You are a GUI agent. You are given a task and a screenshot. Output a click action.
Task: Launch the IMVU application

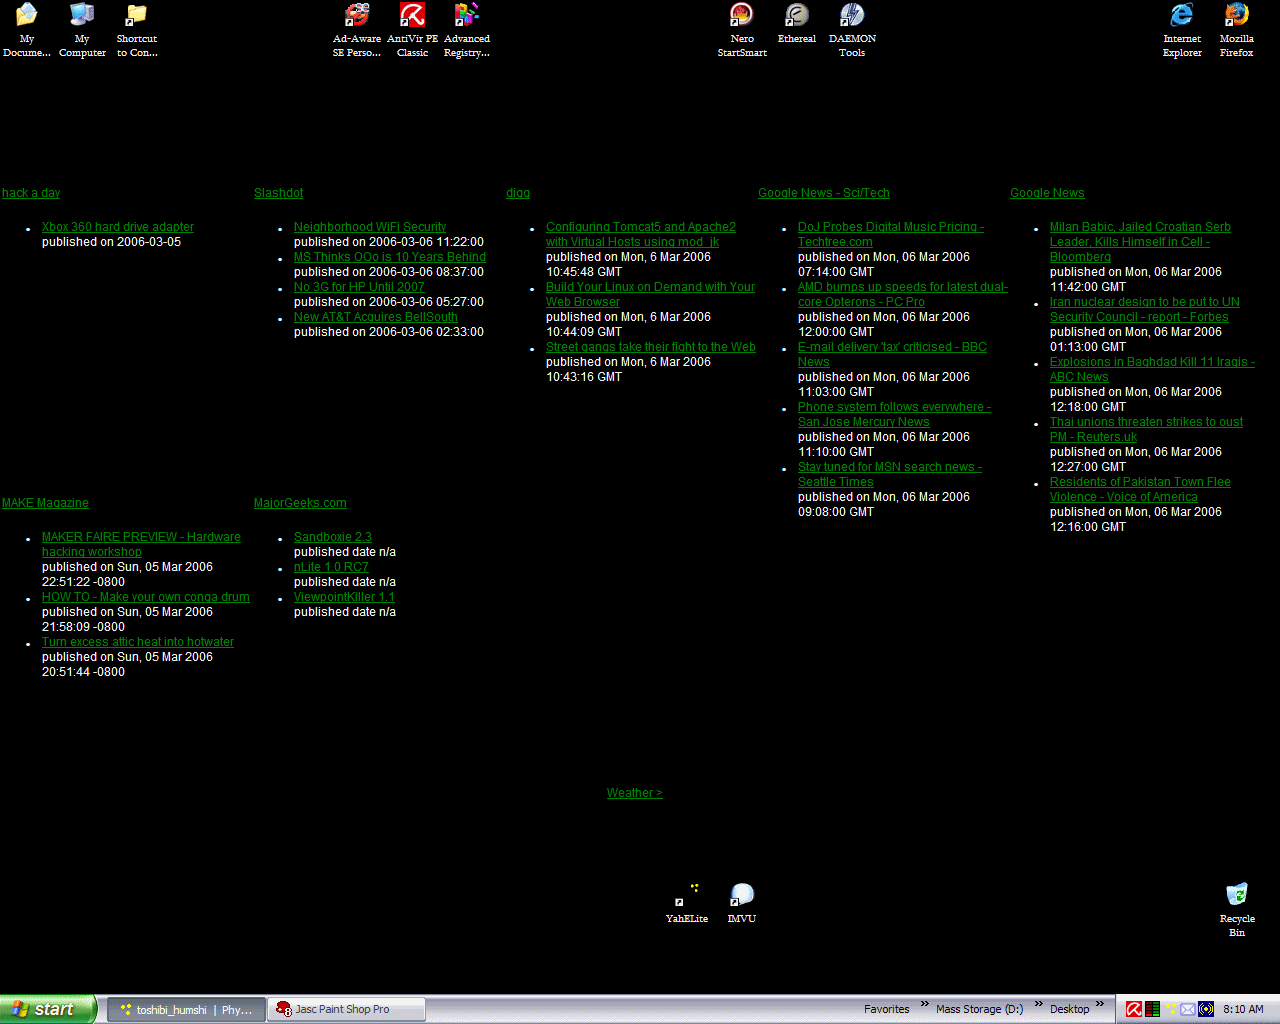click(741, 893)
